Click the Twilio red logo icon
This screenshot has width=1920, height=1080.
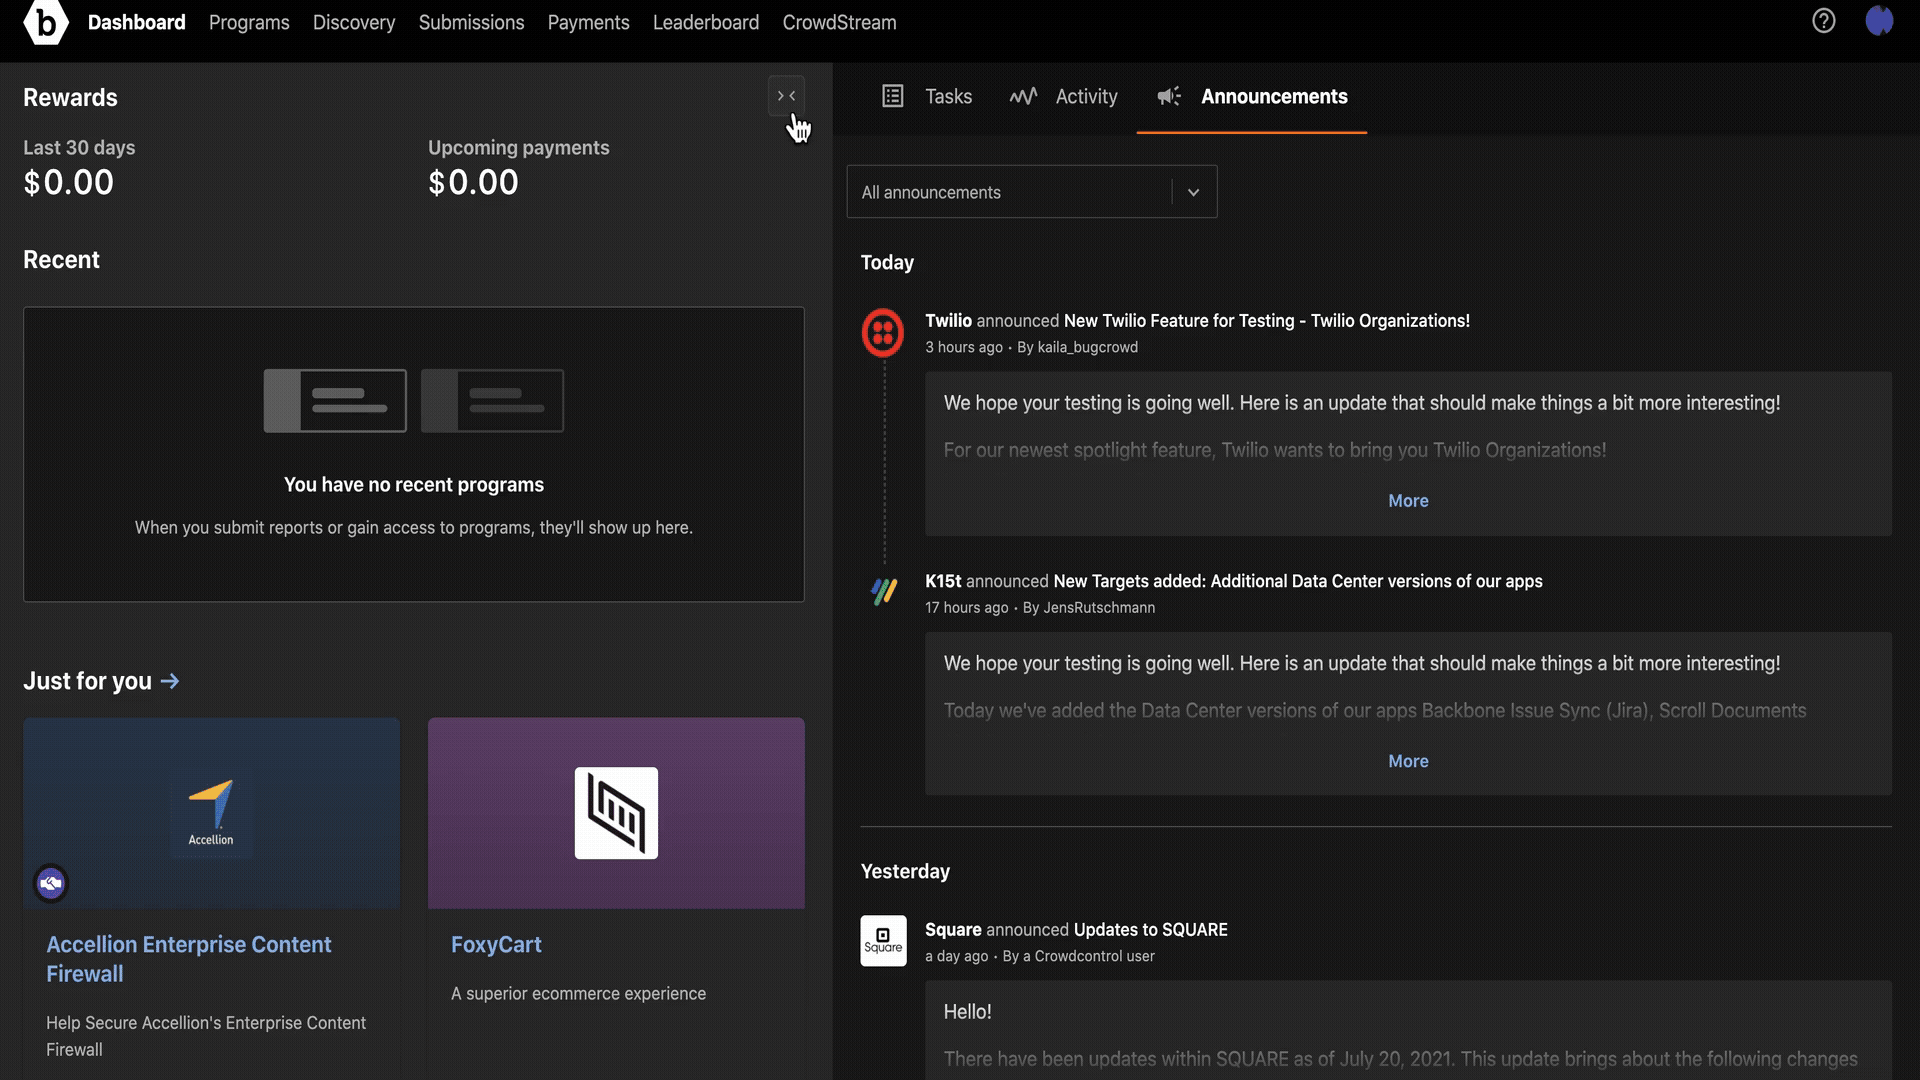pyautogui.click(x=883, y=333)
